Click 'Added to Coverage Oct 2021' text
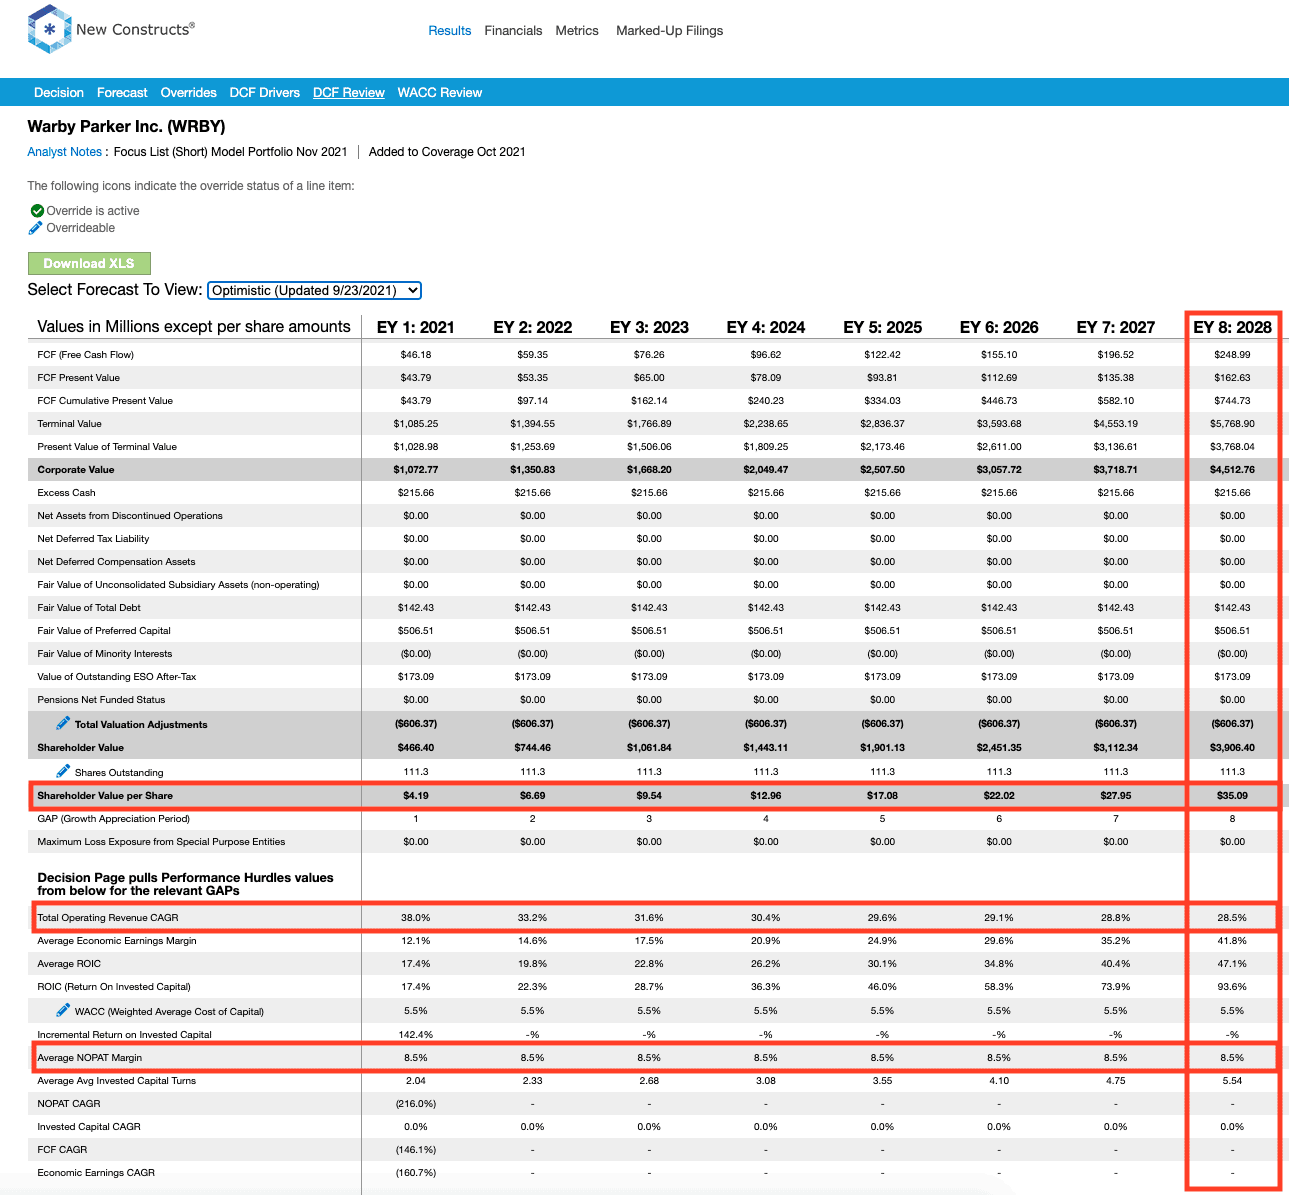1289x1195 pixels. tap(447, 152)
